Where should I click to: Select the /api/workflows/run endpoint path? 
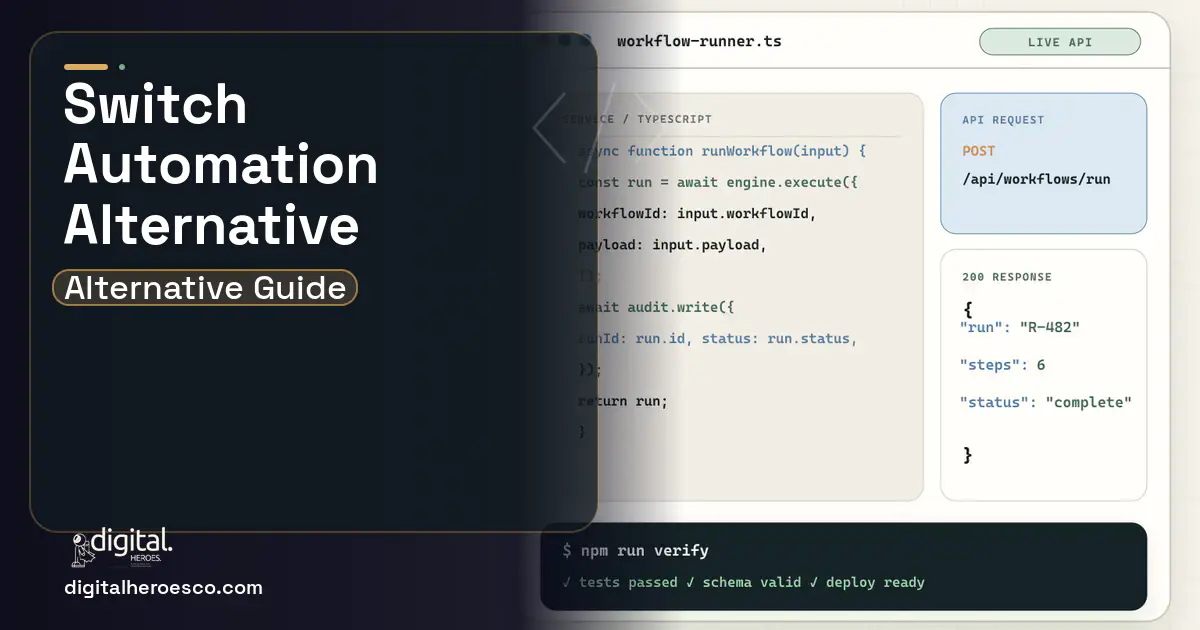tap(1036, 179)
